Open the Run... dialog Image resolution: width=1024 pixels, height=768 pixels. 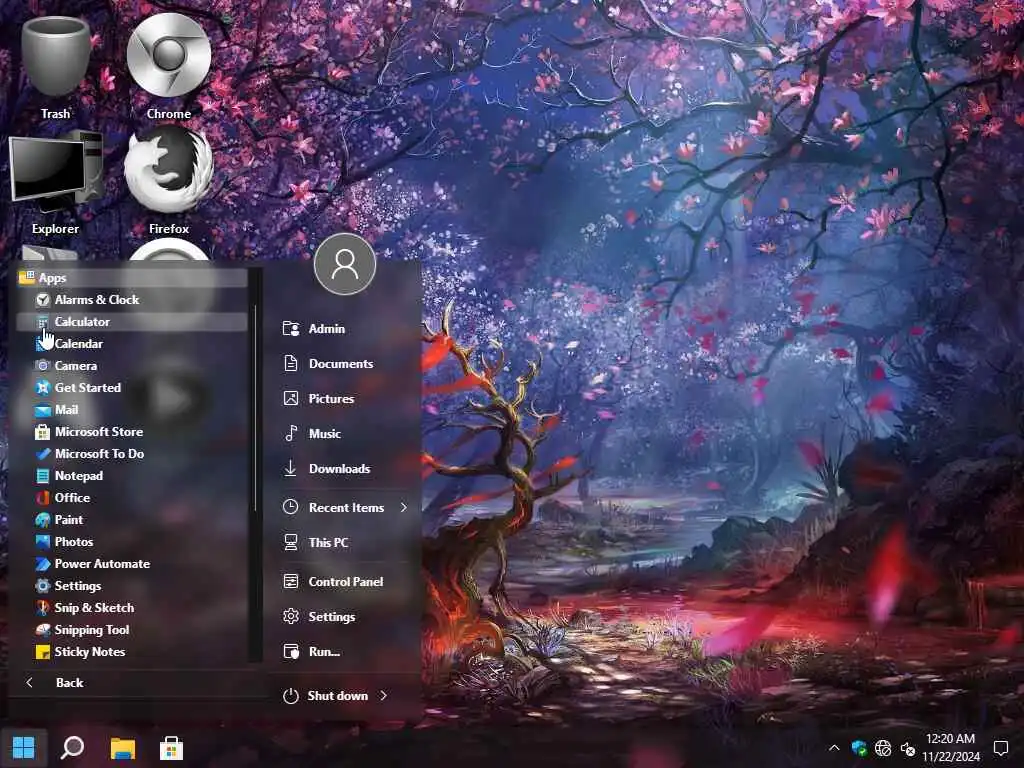click(x=345, y=652)
